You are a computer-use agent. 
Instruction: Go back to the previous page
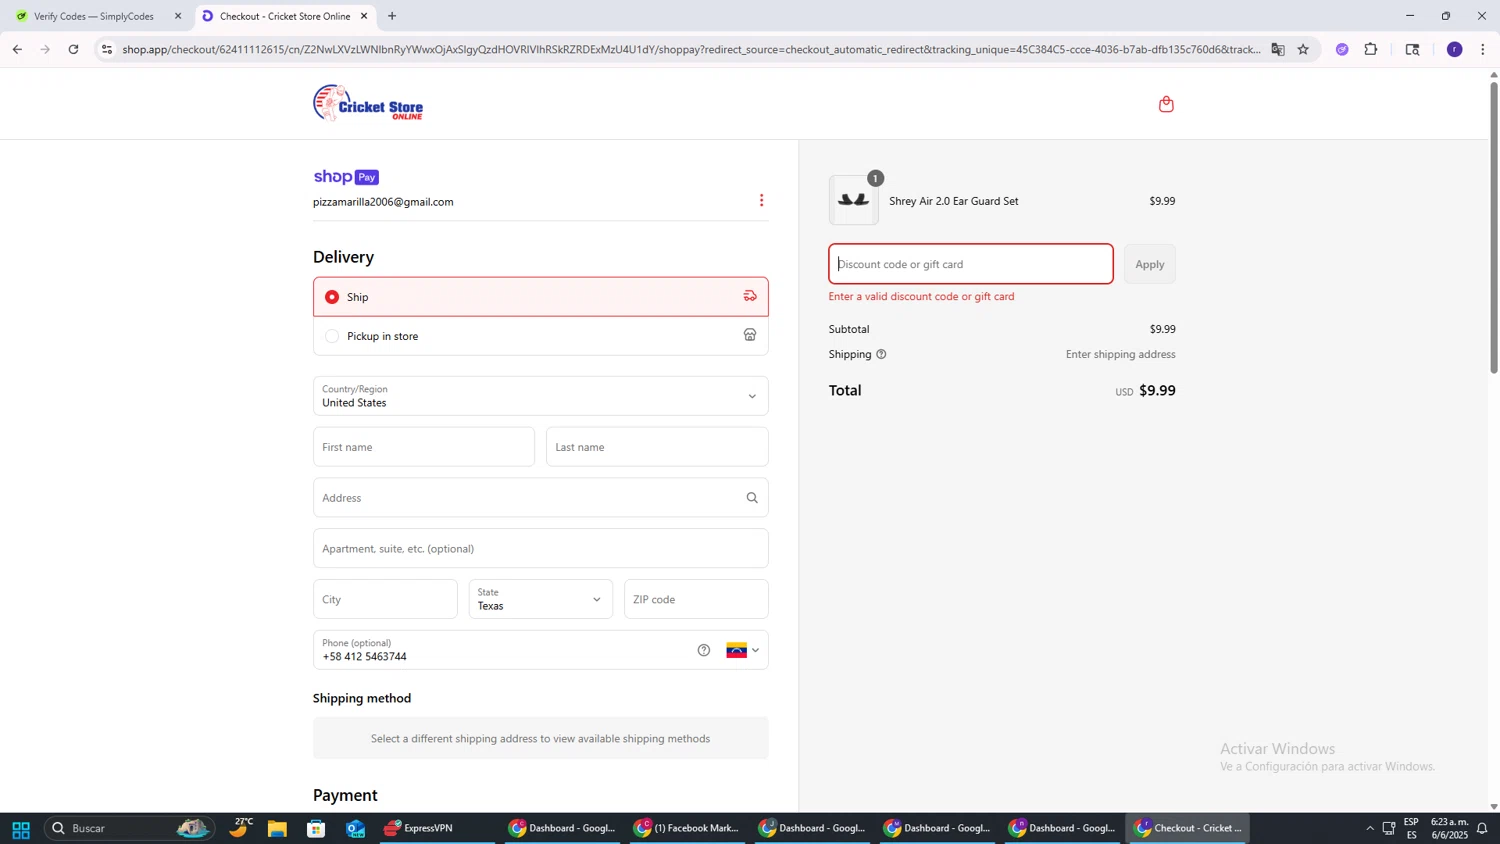(x=17, y=49)
